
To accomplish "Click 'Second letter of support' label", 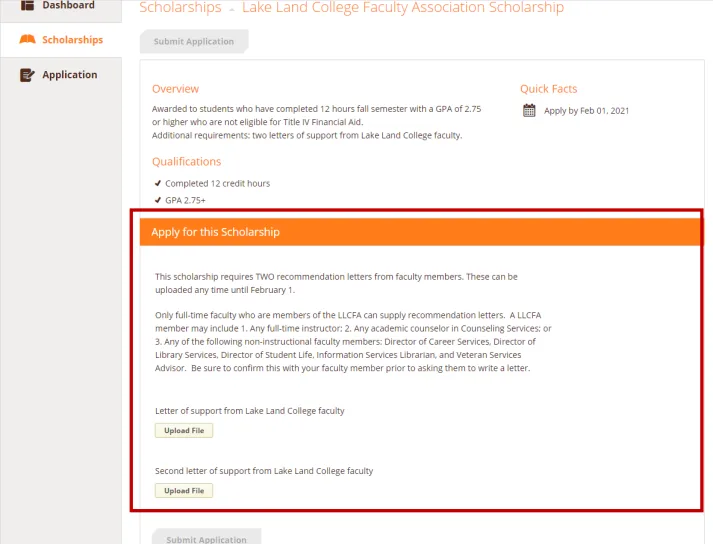I will tap(264, 471).
